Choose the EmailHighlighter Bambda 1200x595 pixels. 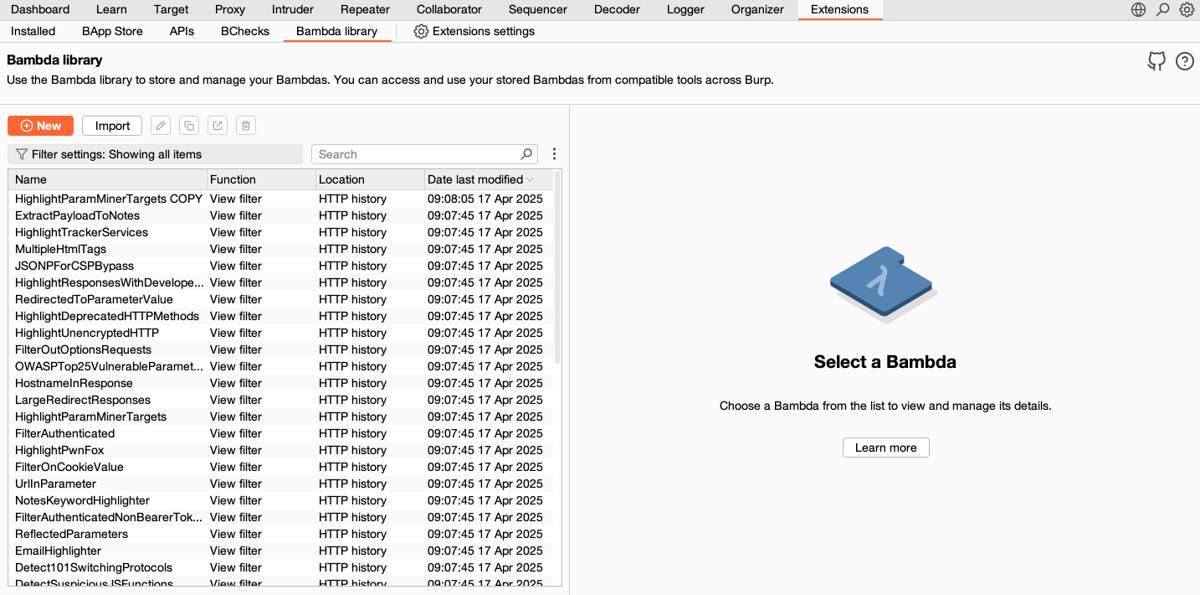(280, 551)
